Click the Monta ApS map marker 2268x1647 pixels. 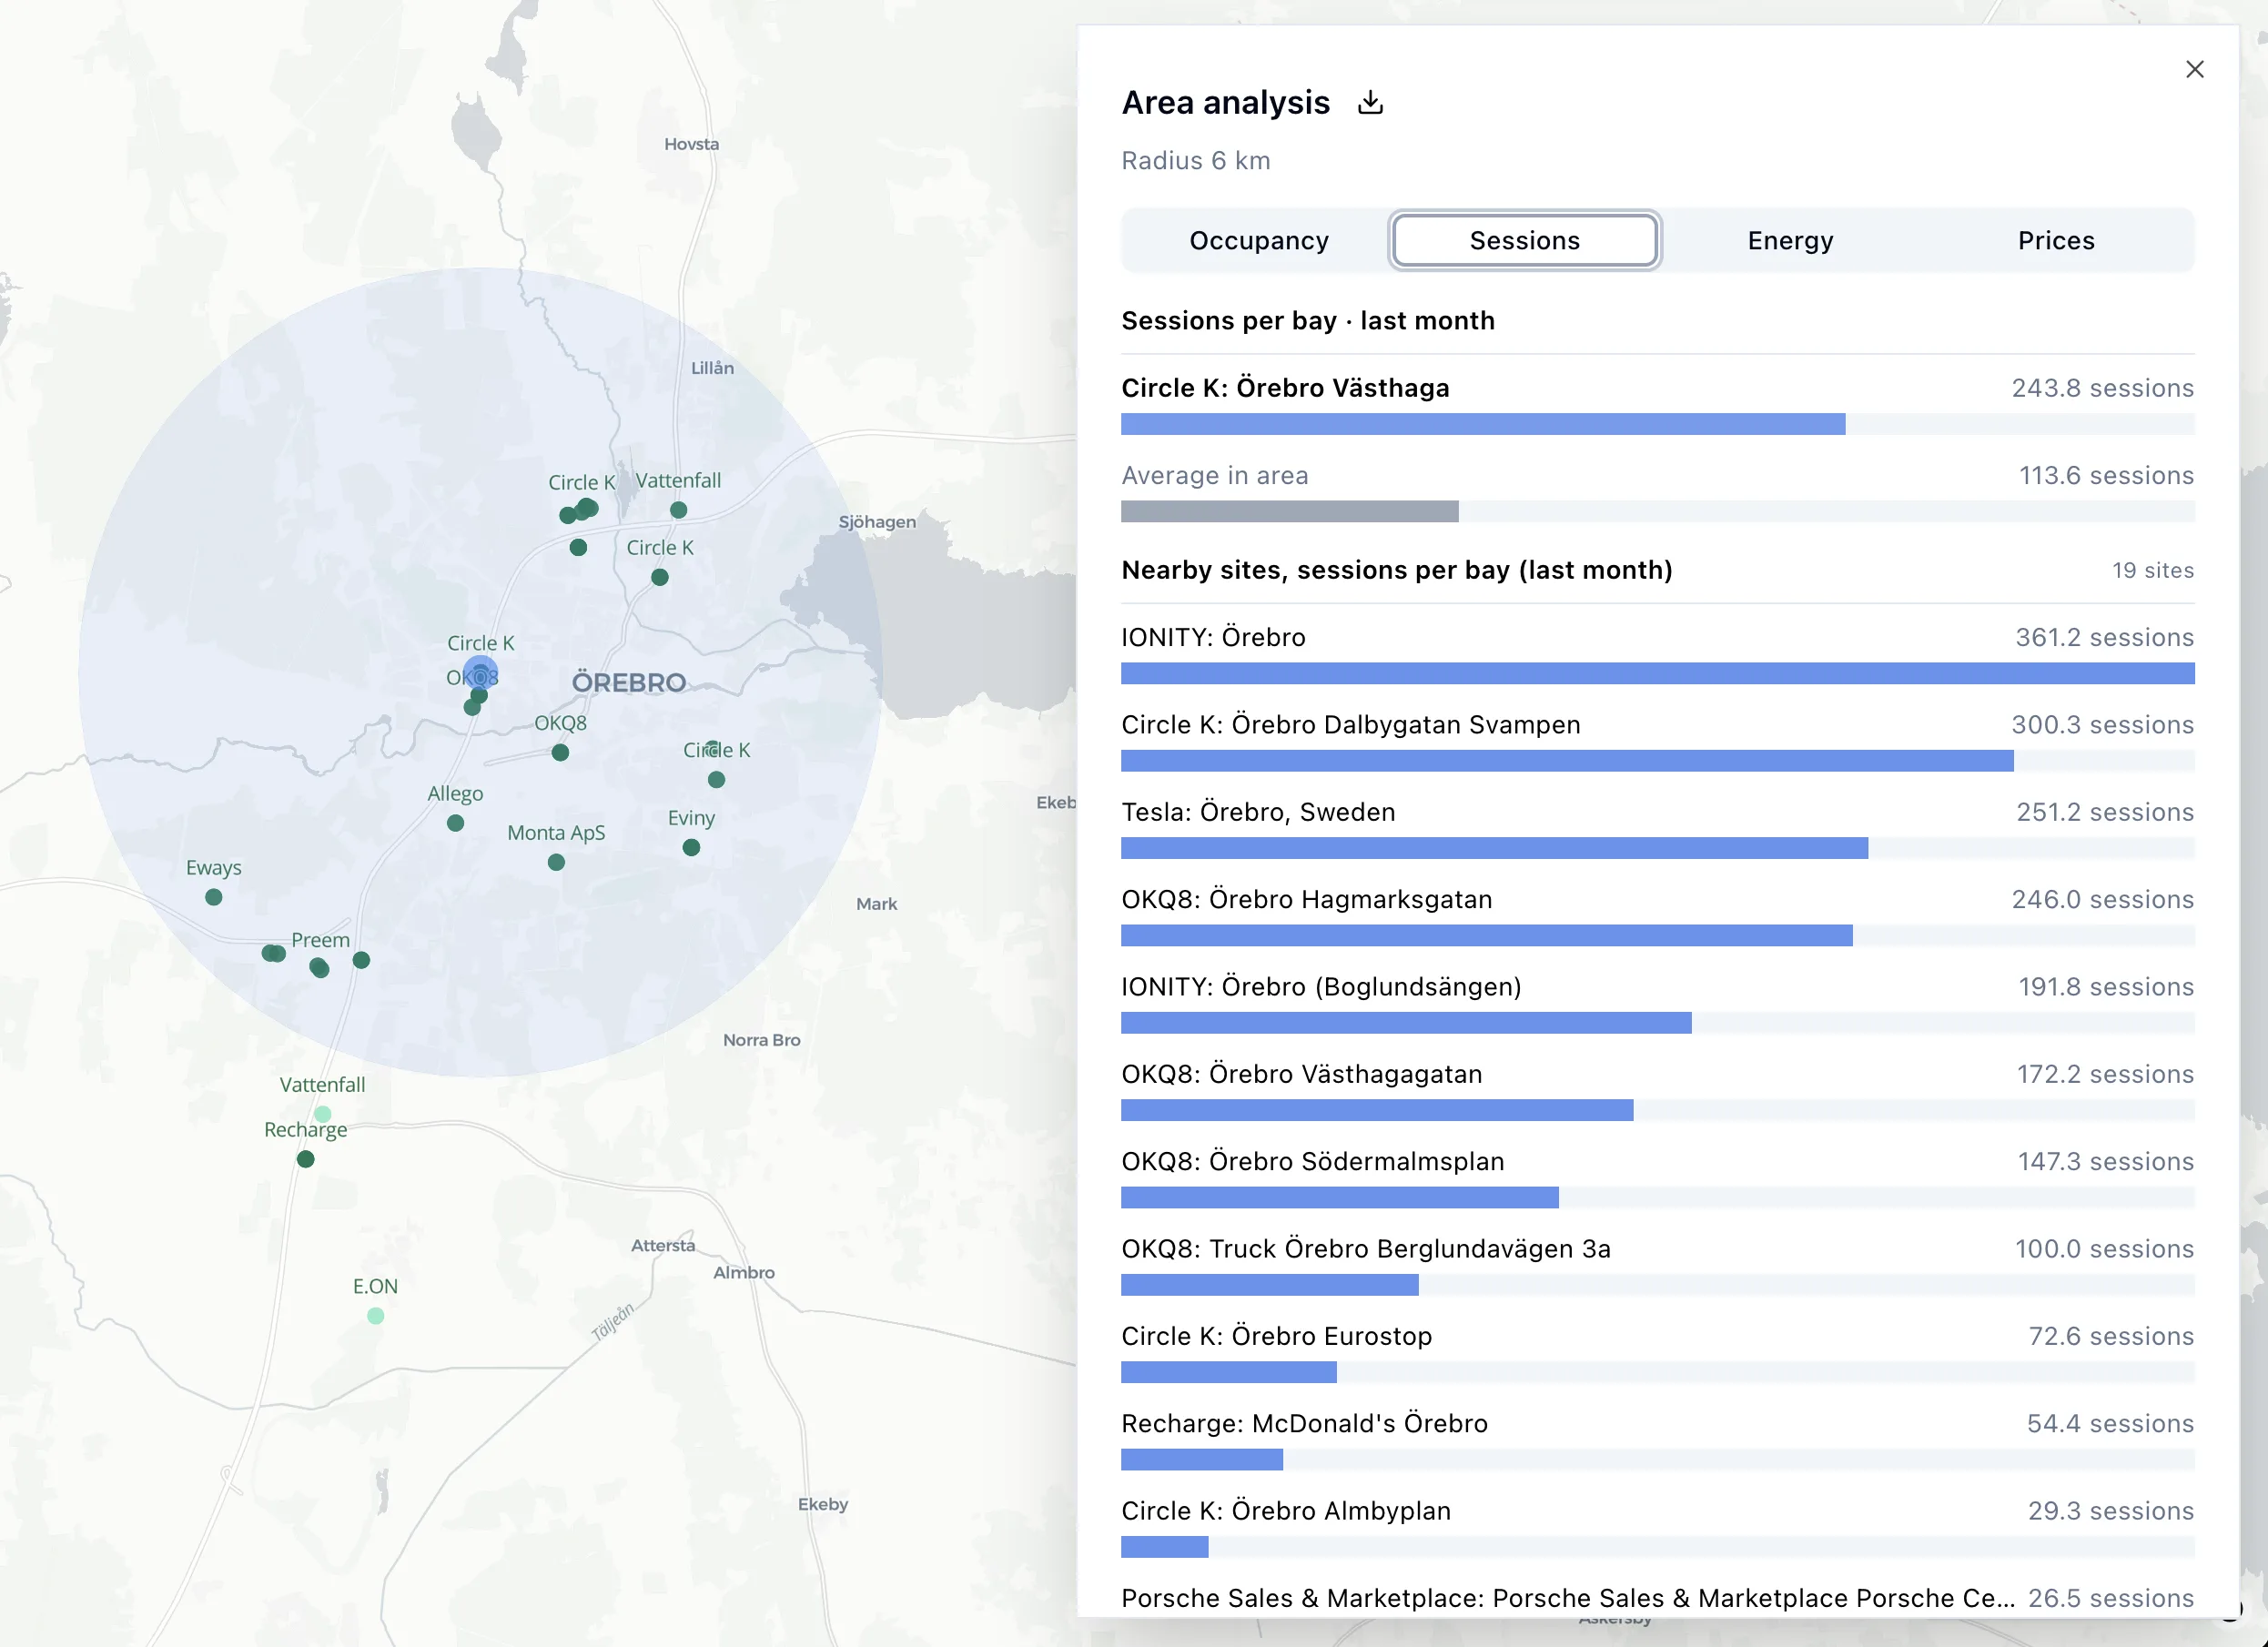(x=556, y=862)
